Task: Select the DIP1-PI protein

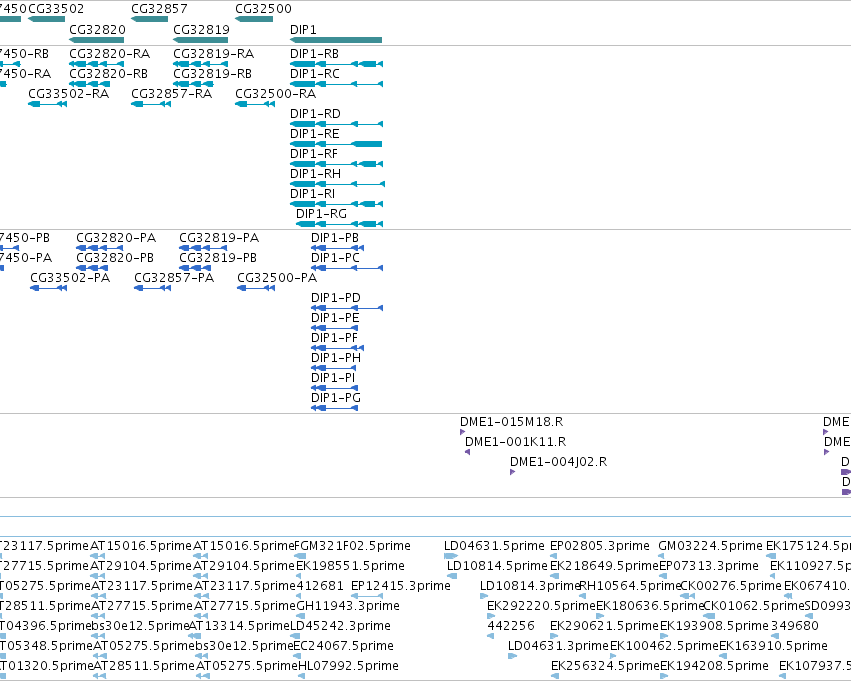Action: [334, 388]
